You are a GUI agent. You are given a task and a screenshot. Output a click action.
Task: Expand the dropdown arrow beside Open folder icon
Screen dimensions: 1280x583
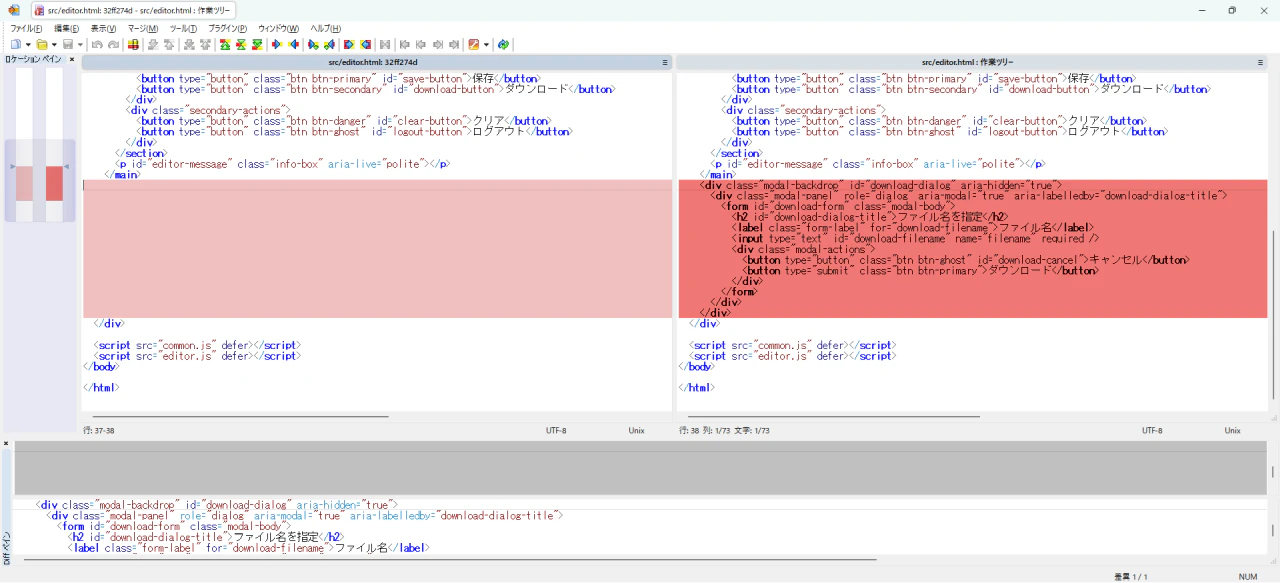click(x=54, y=45)
